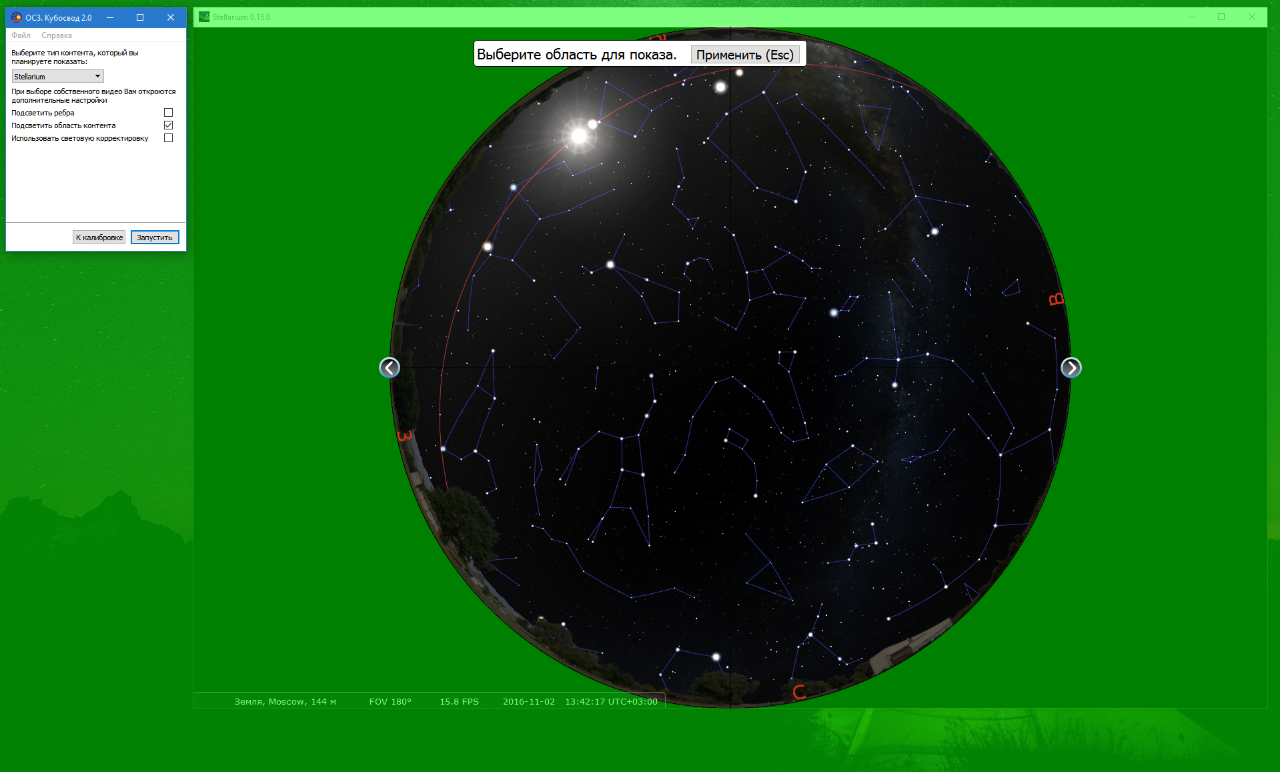Click the Запустить button
1280x772 pixels.
(x=155, y=237)
